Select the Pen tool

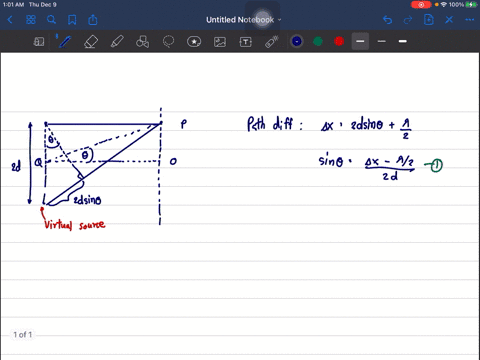click(65, 42)
